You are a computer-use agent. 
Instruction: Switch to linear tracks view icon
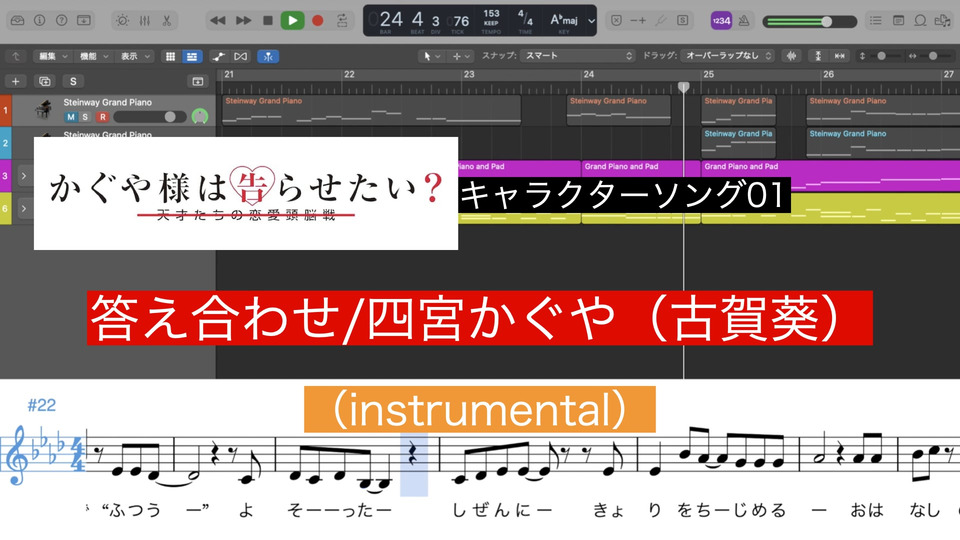tap(192, 56)
